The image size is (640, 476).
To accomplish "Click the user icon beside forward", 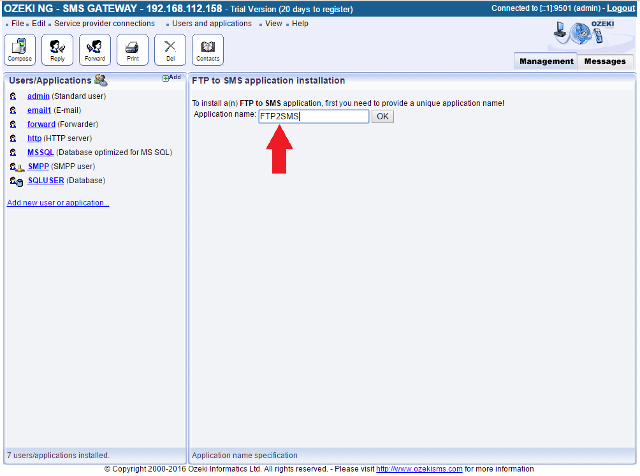I will (13, 124).
